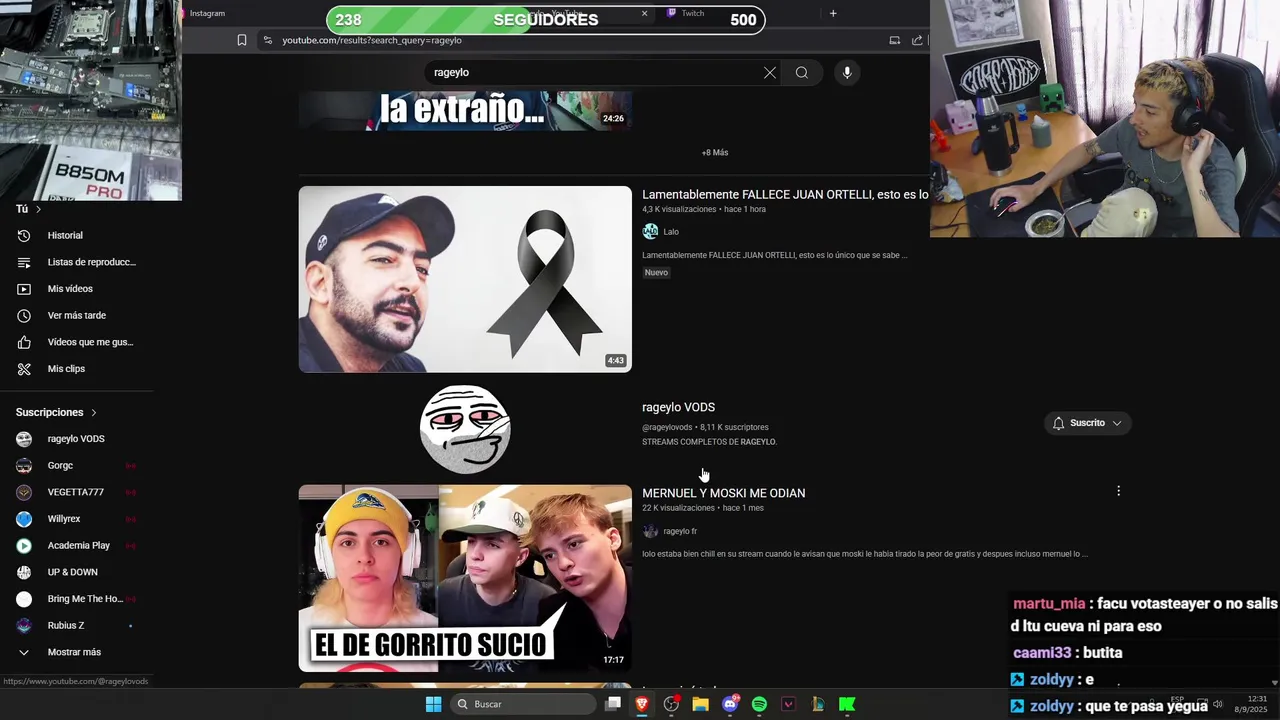Open Suscrito notification dropdown for rageylo VODS

pos(1087,423)
